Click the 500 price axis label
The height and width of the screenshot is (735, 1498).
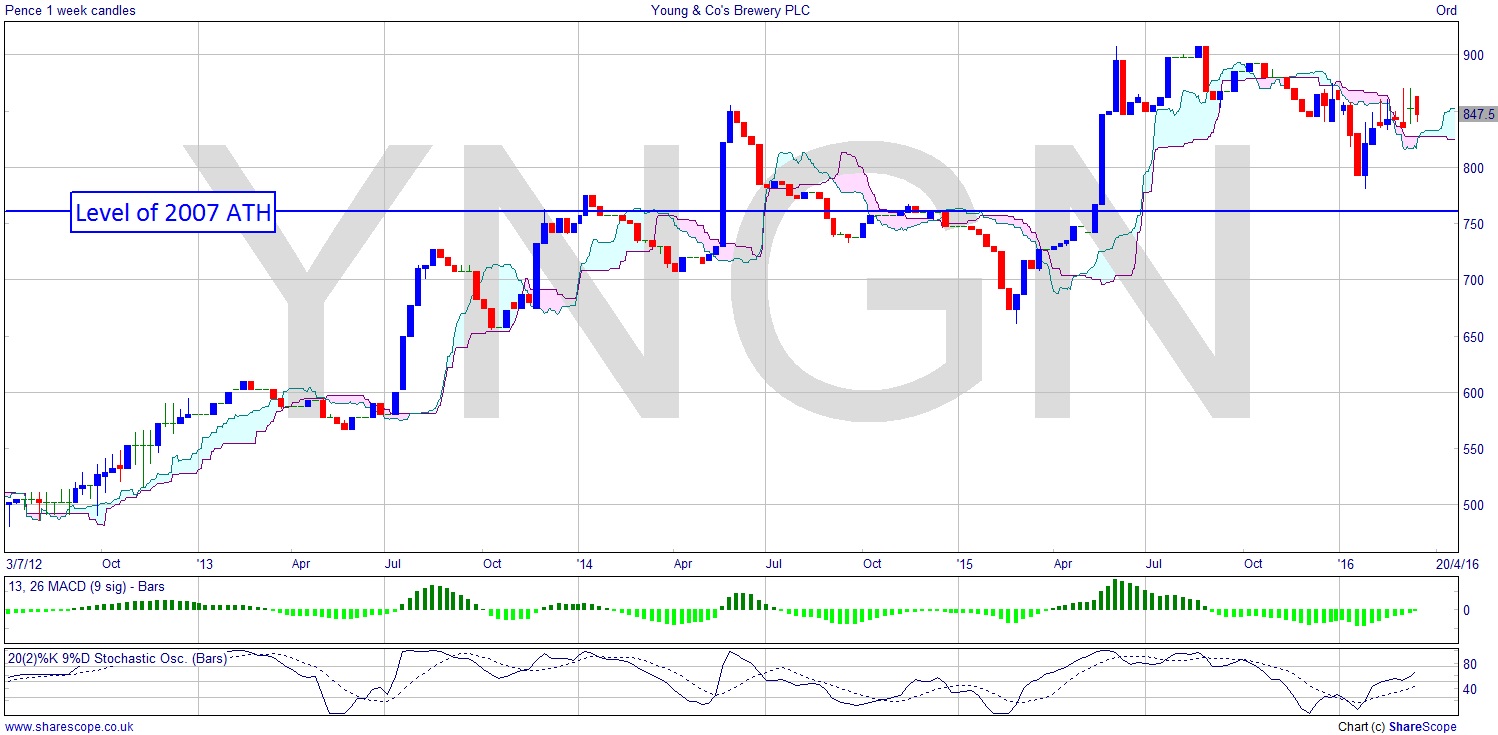(x=1474, y=506)
